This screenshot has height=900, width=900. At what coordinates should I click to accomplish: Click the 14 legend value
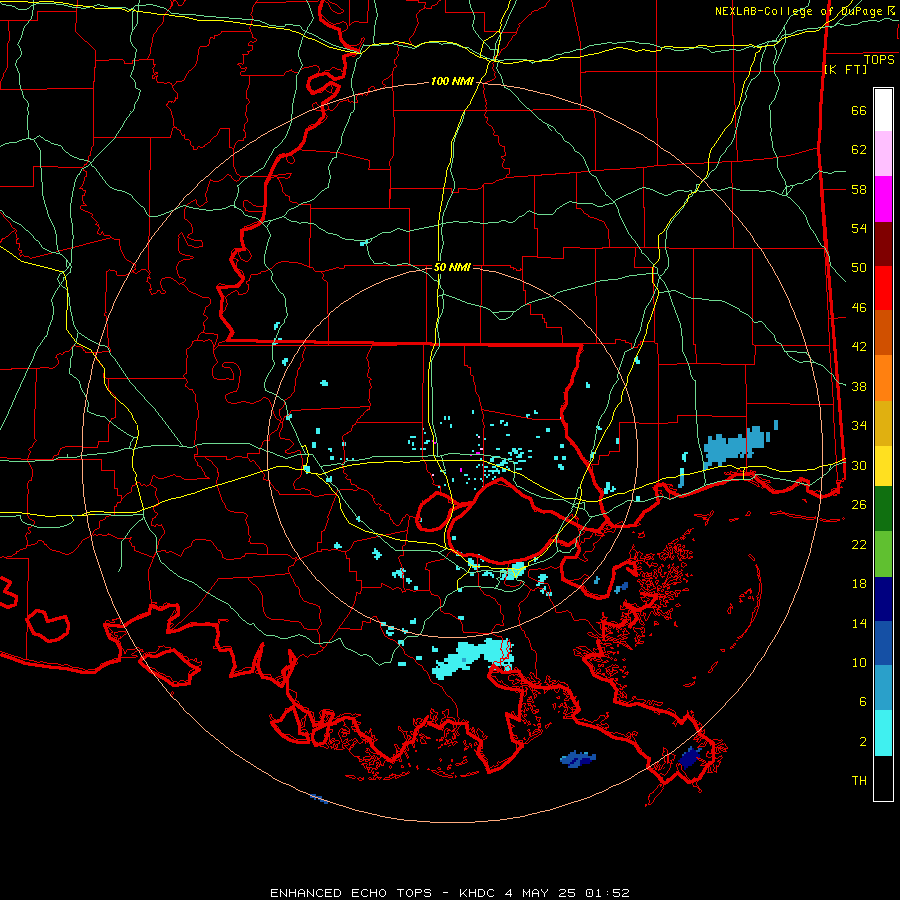pos(859,624)
